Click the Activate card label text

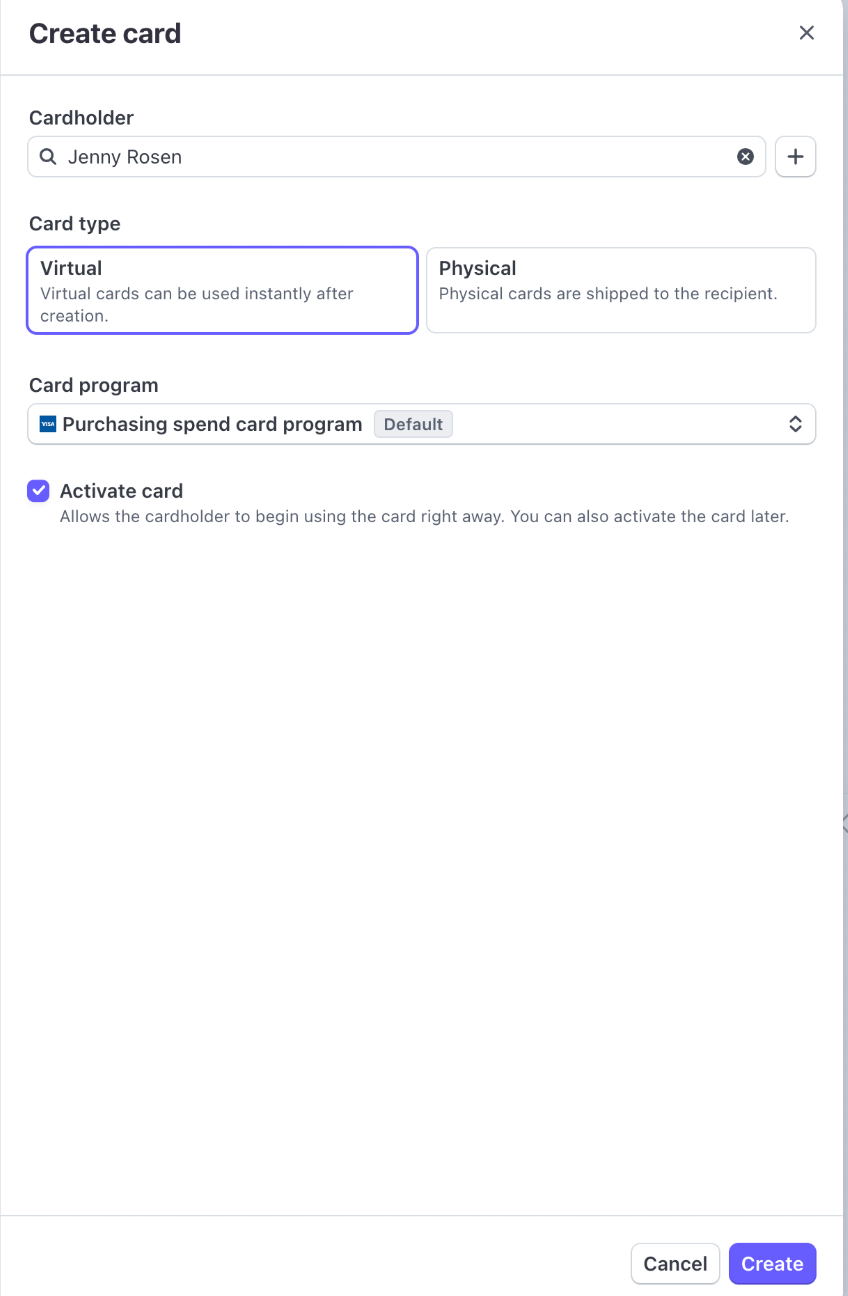[121, 491]
